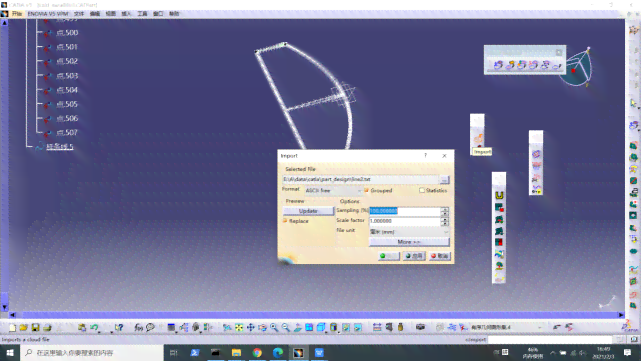Click the Update preview button
The image size is (642, 361).
(308, 211)
